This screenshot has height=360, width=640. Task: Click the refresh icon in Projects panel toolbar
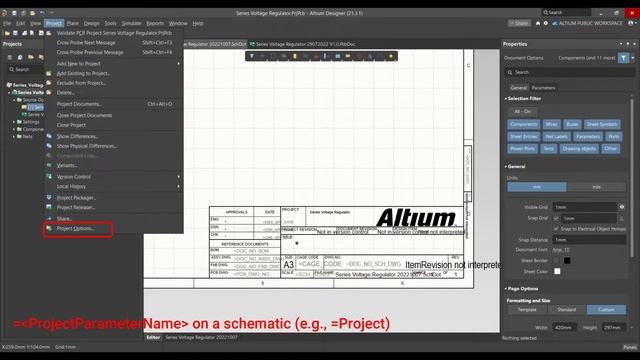(20, 58)
